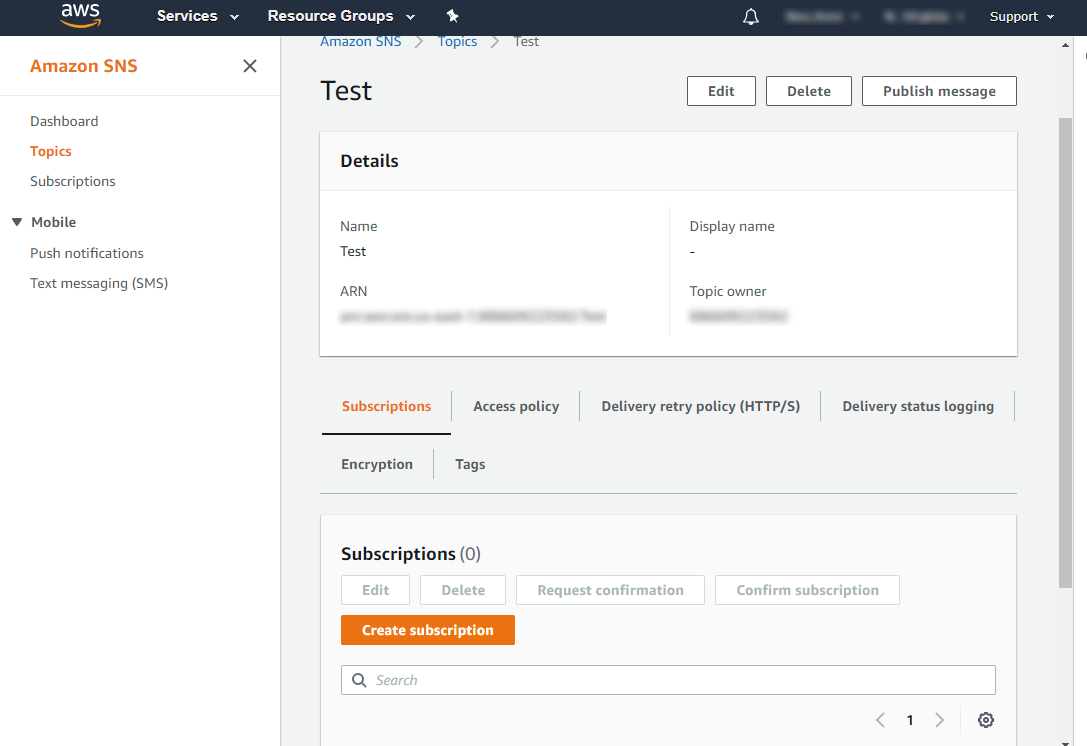Viewport: 1087px width, 746px height.
Task: Click the pin icon in top navigation
Action: tap(452, 17)
